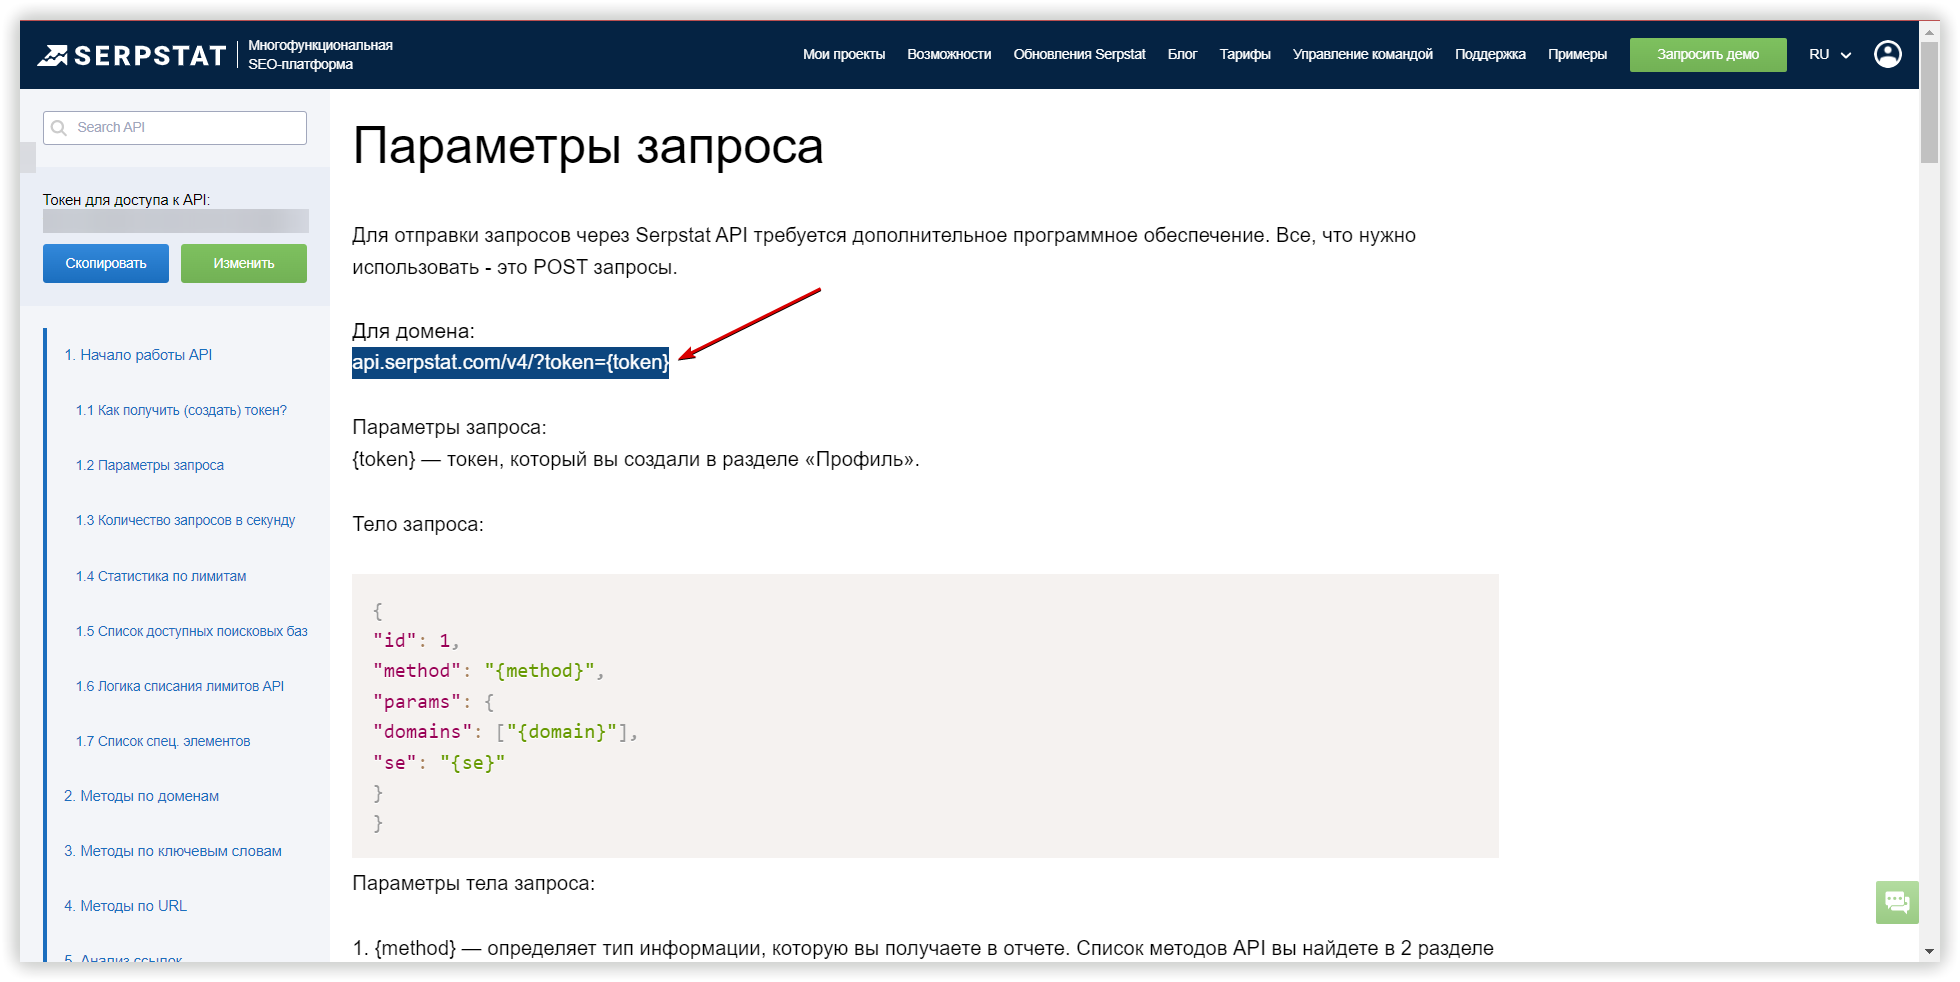The image size is (1960, 982).
Task: Open the chat support widget
Action: [x=1897, y=902]
